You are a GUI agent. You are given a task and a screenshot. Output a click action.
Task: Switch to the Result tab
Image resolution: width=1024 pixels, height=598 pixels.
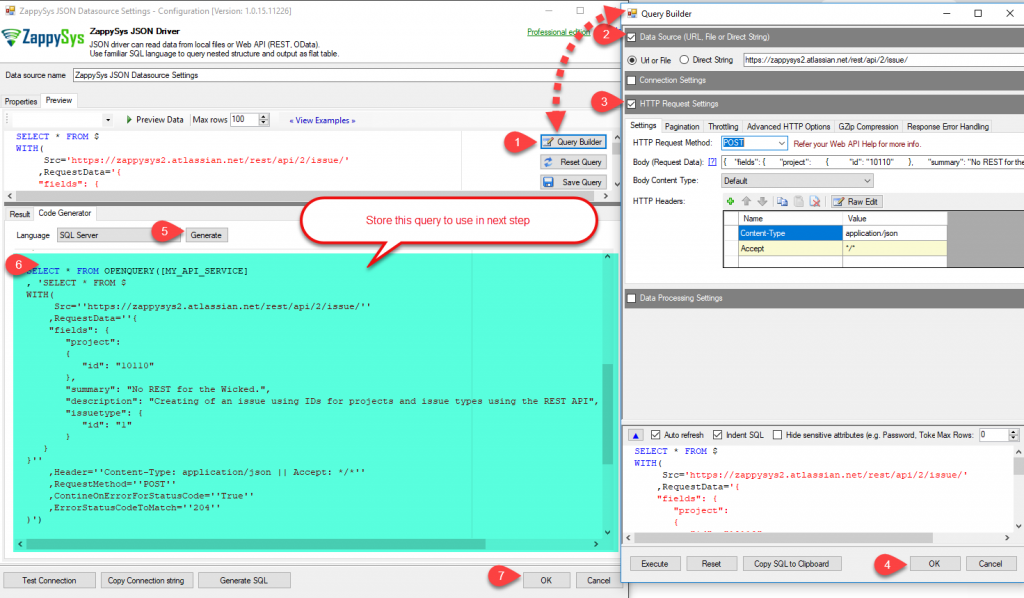20,214
